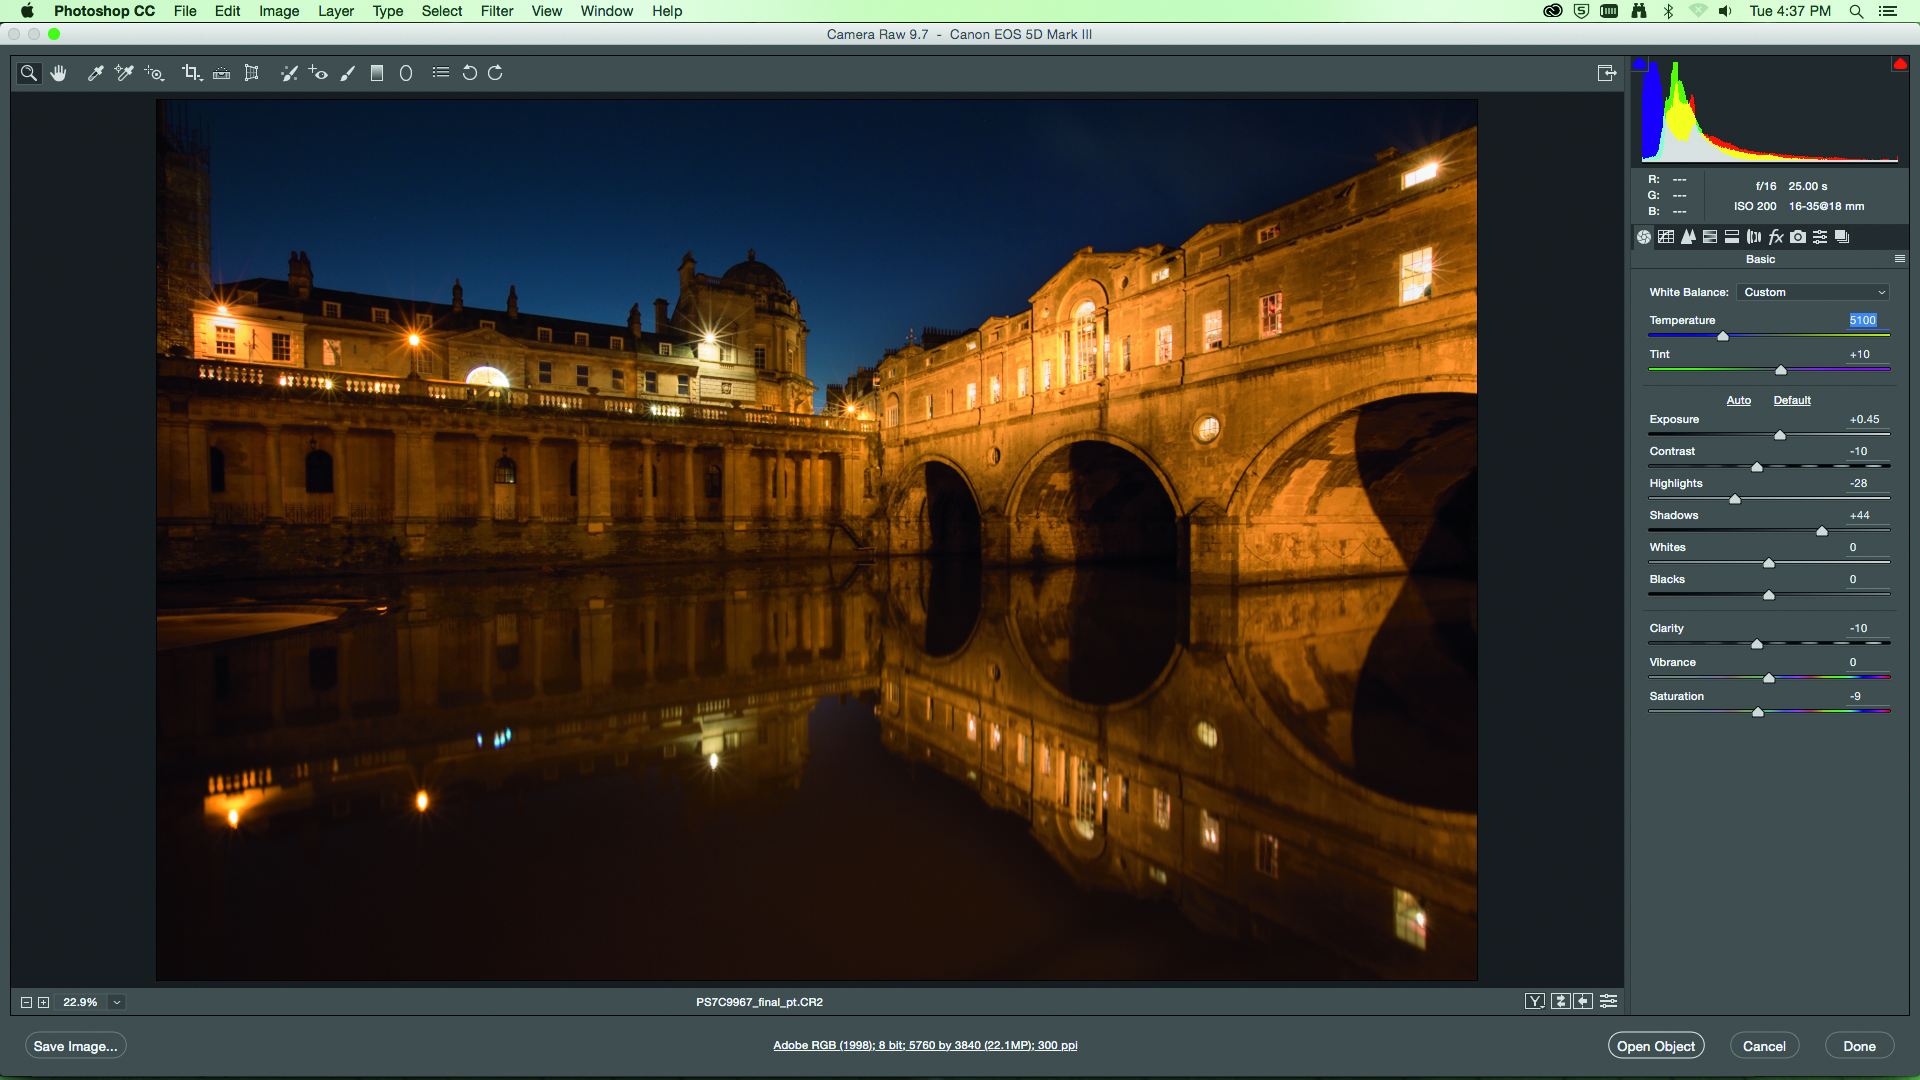Open the zoom level dropdown
The width and height of the screenshot is (1920, 1080).
click(x=117, y=1002)
